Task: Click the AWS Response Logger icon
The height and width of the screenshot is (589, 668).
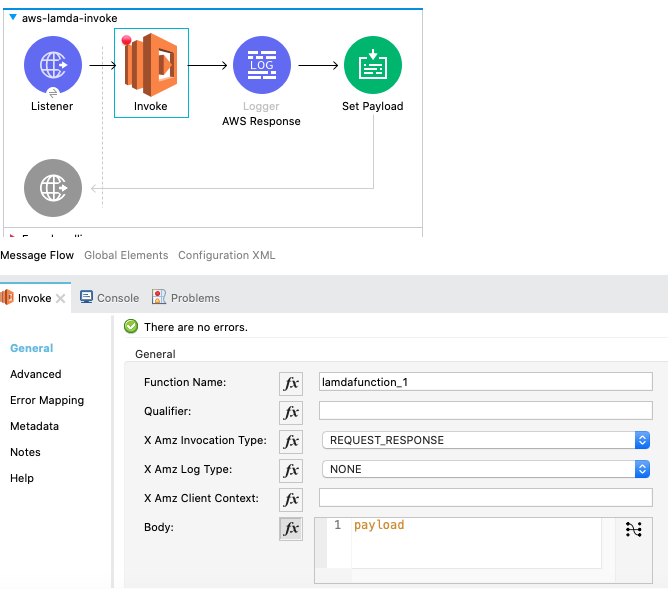Action: [x=261, y=65]
